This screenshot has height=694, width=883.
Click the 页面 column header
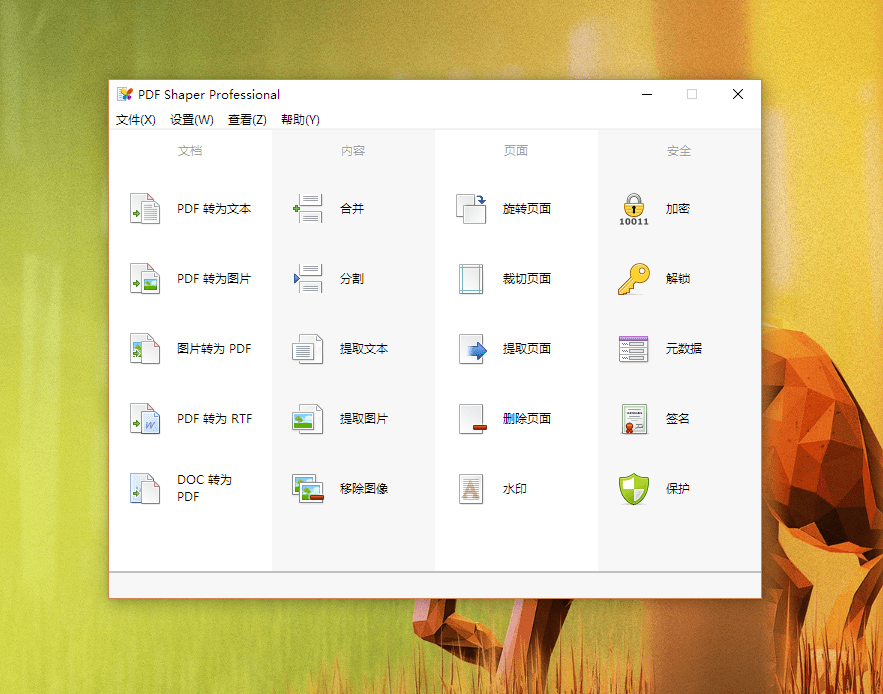point(516,150)
